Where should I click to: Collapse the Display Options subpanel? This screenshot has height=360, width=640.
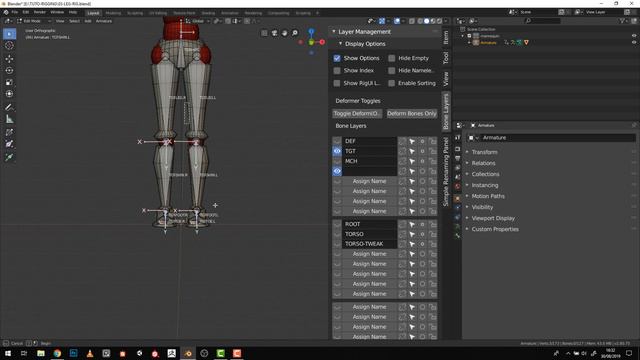[340, 44]
